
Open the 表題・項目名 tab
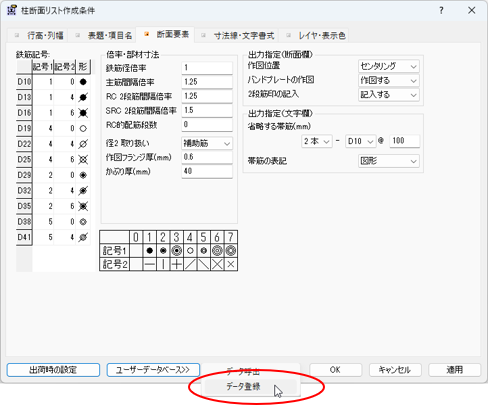click(x=103, y=35)
